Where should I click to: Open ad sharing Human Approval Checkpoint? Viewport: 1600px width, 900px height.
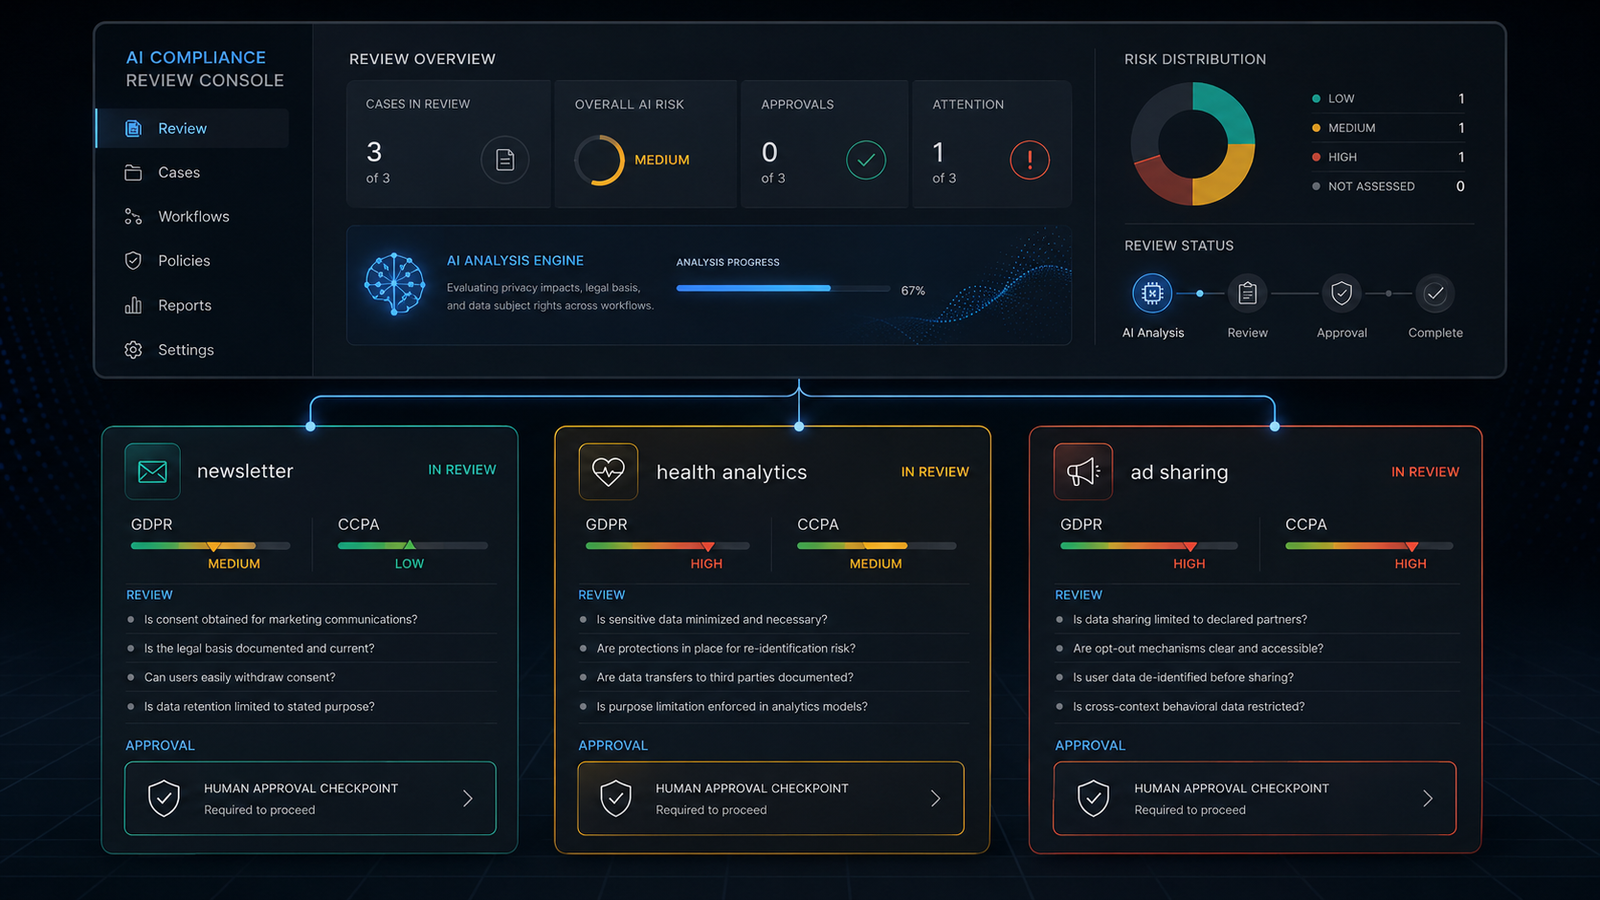coord(1255,798)
